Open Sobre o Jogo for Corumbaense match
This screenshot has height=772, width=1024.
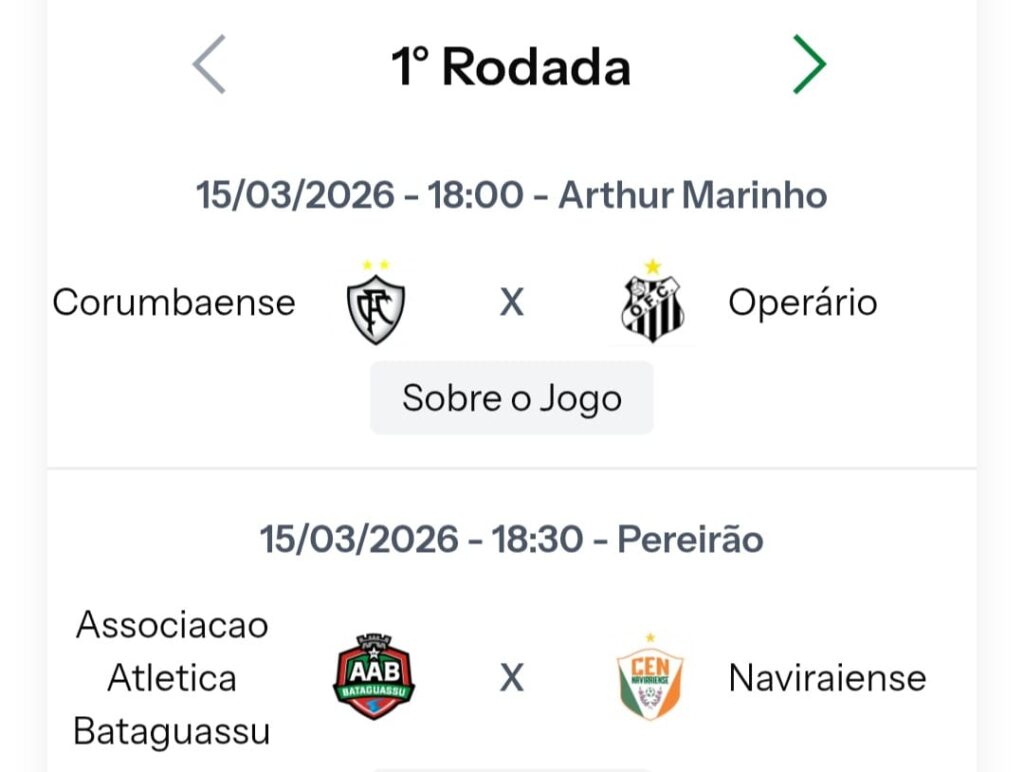tap(512, 398)
